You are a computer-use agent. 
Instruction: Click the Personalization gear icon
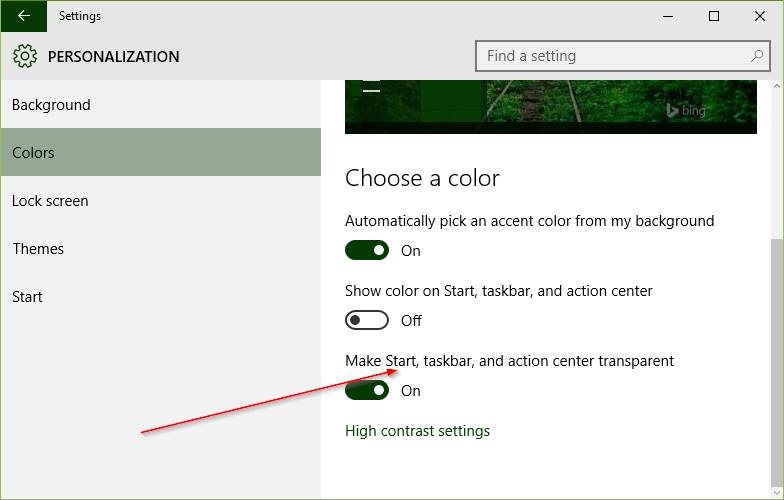coord(25,56)
